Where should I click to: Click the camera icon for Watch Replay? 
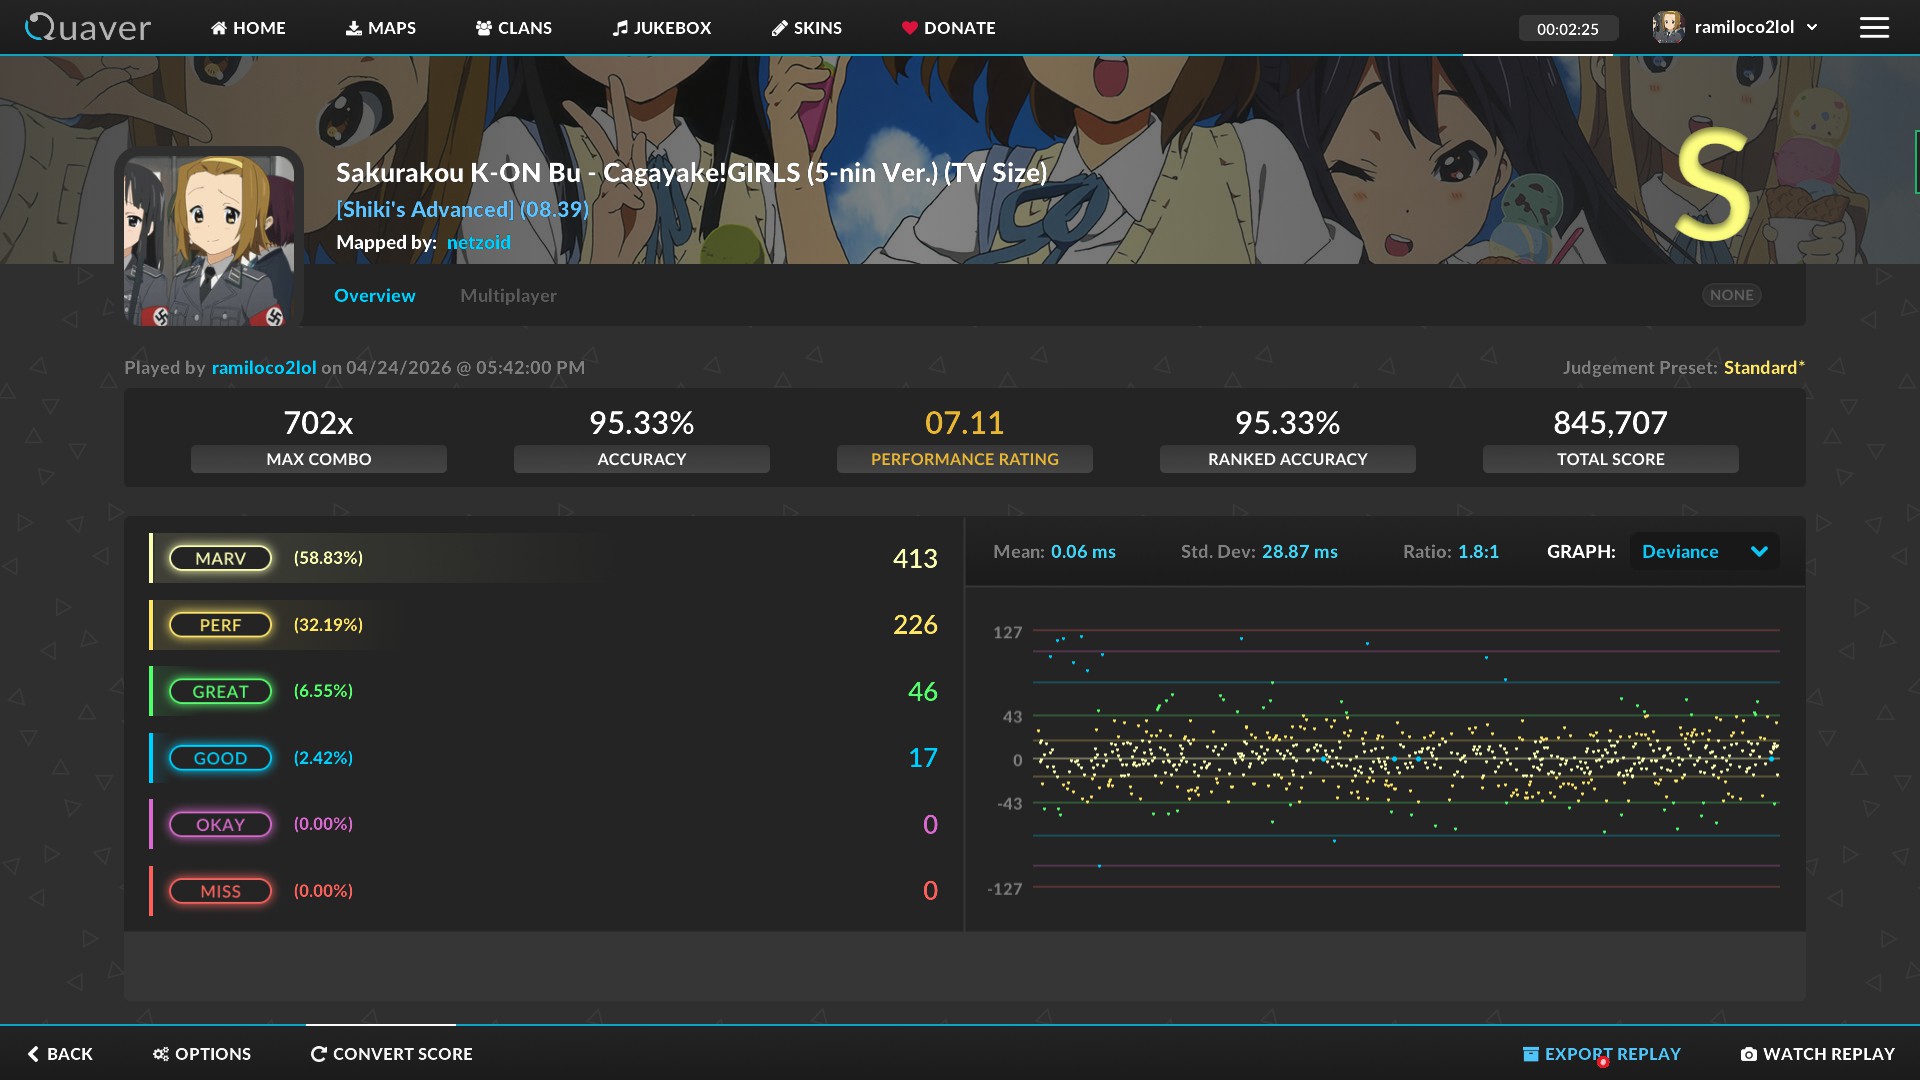1748,1054
